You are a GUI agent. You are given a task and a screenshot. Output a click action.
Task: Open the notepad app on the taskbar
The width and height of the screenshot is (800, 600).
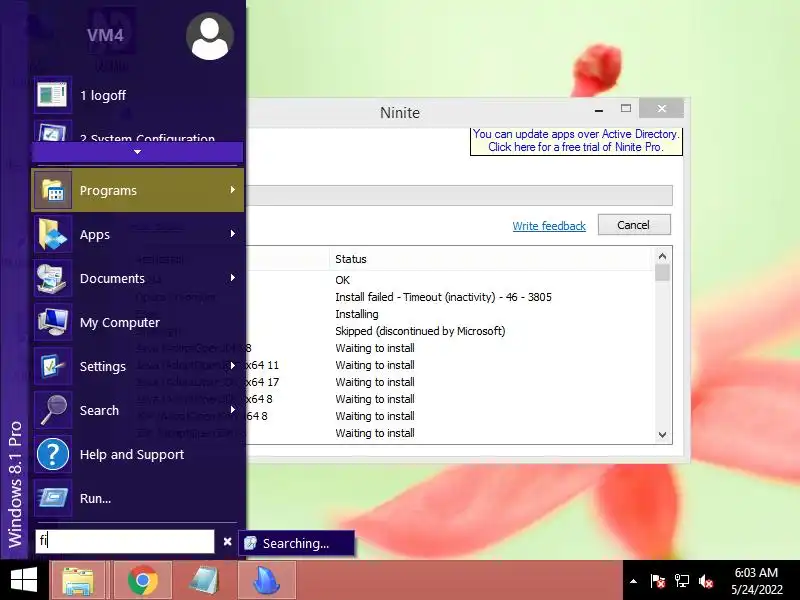[204, 581]
